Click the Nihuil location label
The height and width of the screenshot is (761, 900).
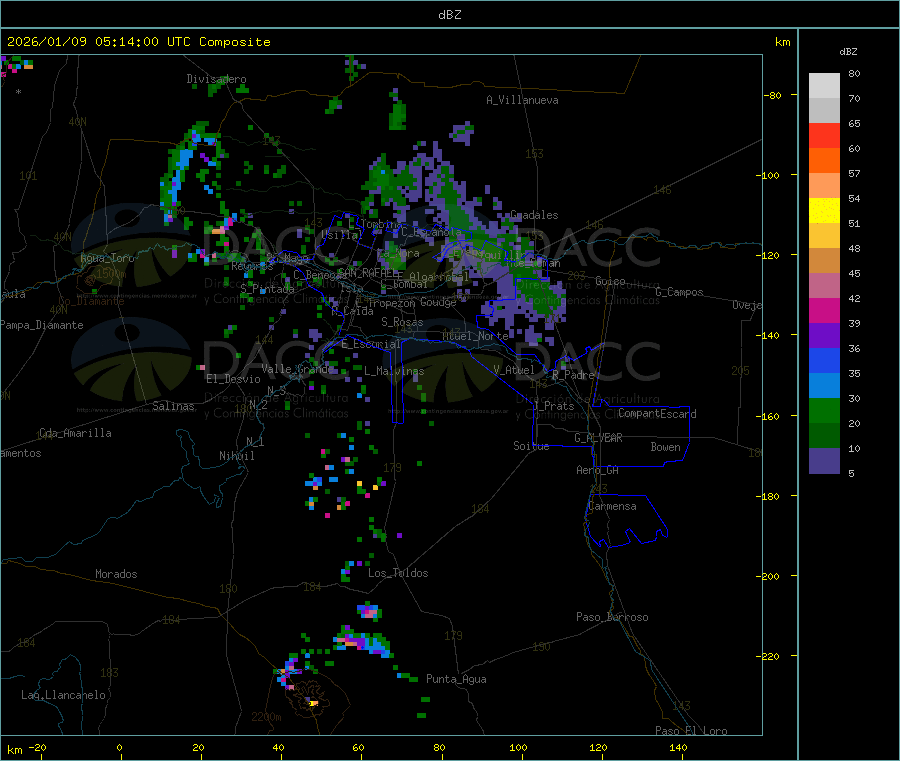236,456
